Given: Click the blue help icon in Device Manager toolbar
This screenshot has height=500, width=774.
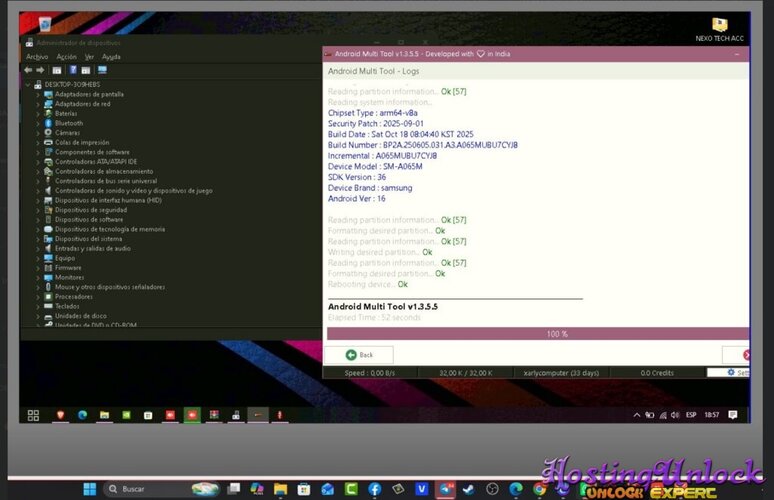Looking at the screenshot, I should 73,70.
